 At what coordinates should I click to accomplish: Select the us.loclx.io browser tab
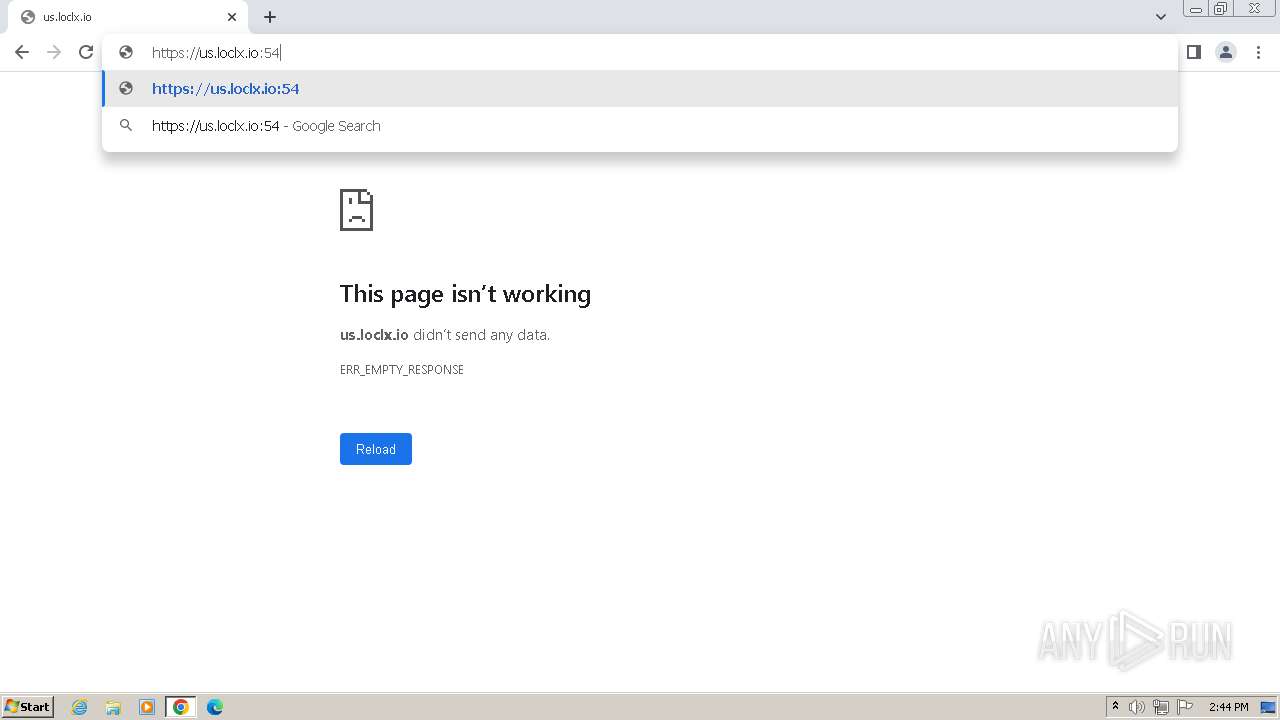pyautogui.click(x=128, y=17)
